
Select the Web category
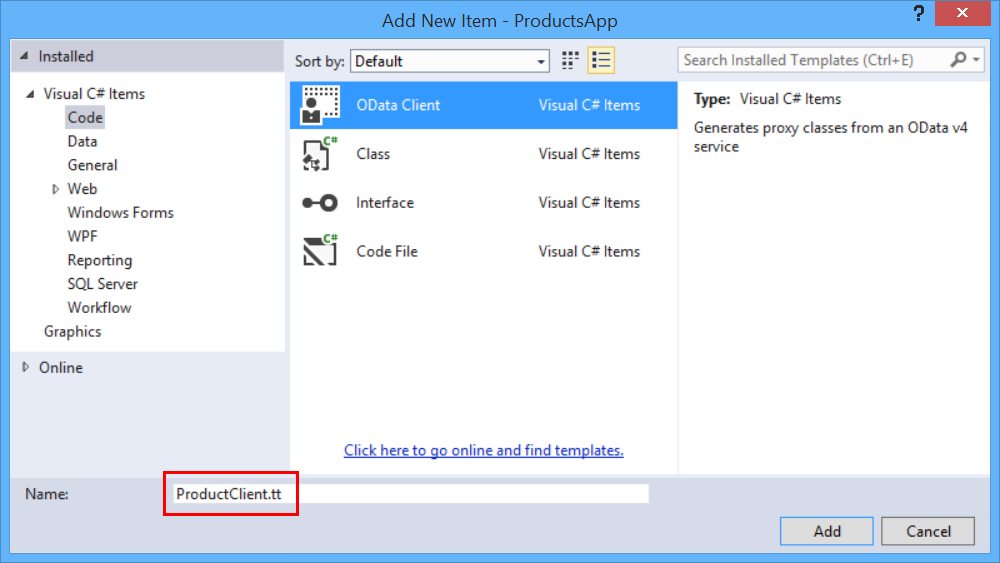[x=82, y=189]
